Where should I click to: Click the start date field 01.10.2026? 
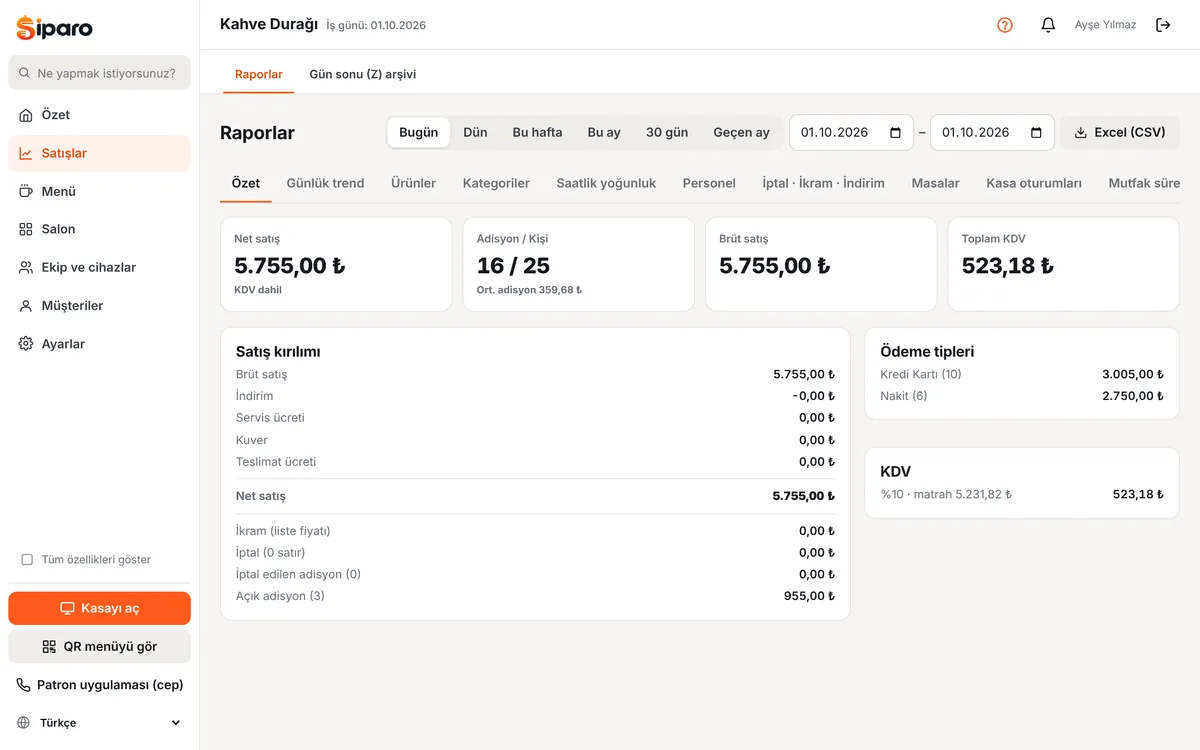coord(851,132)
